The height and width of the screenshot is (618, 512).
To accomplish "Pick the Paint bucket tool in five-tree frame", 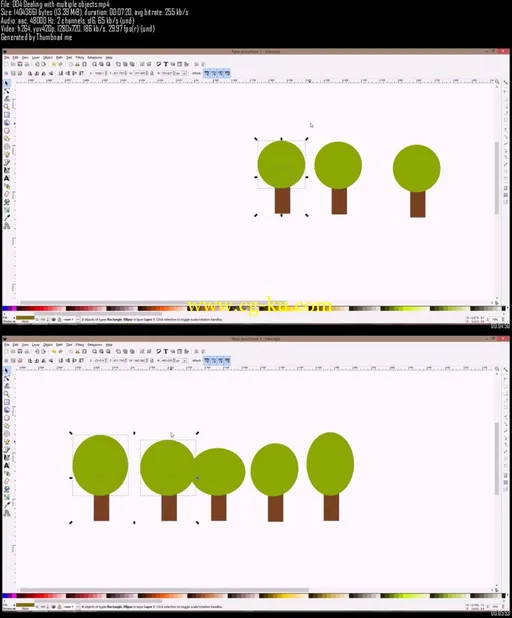I will point(7,489).
